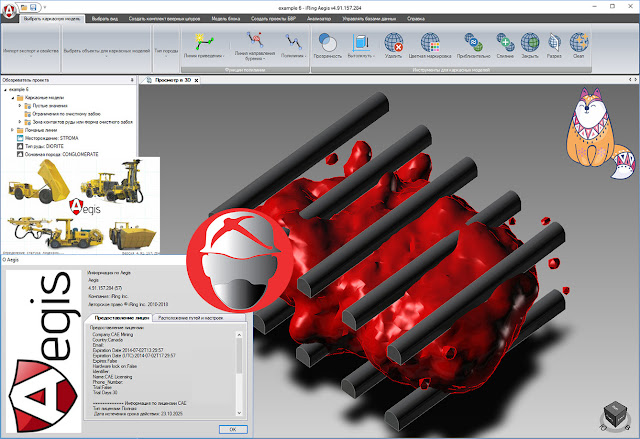The height and width of the screenshot is (439, 640).
Task: Open the Управлять базами данных tab
Action: pos(369,19)
